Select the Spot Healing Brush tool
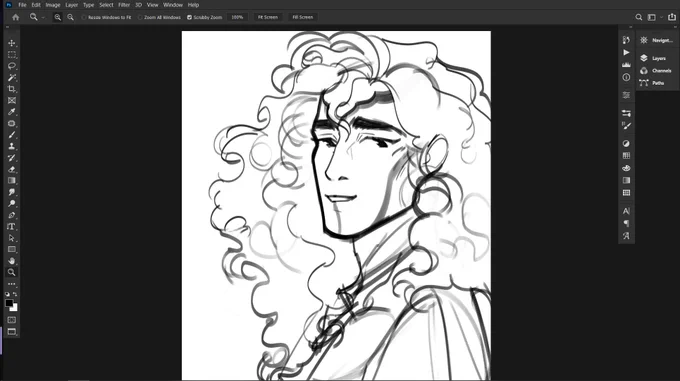The width and height of the screenshot is (680, 381). [x=12, y=124]
